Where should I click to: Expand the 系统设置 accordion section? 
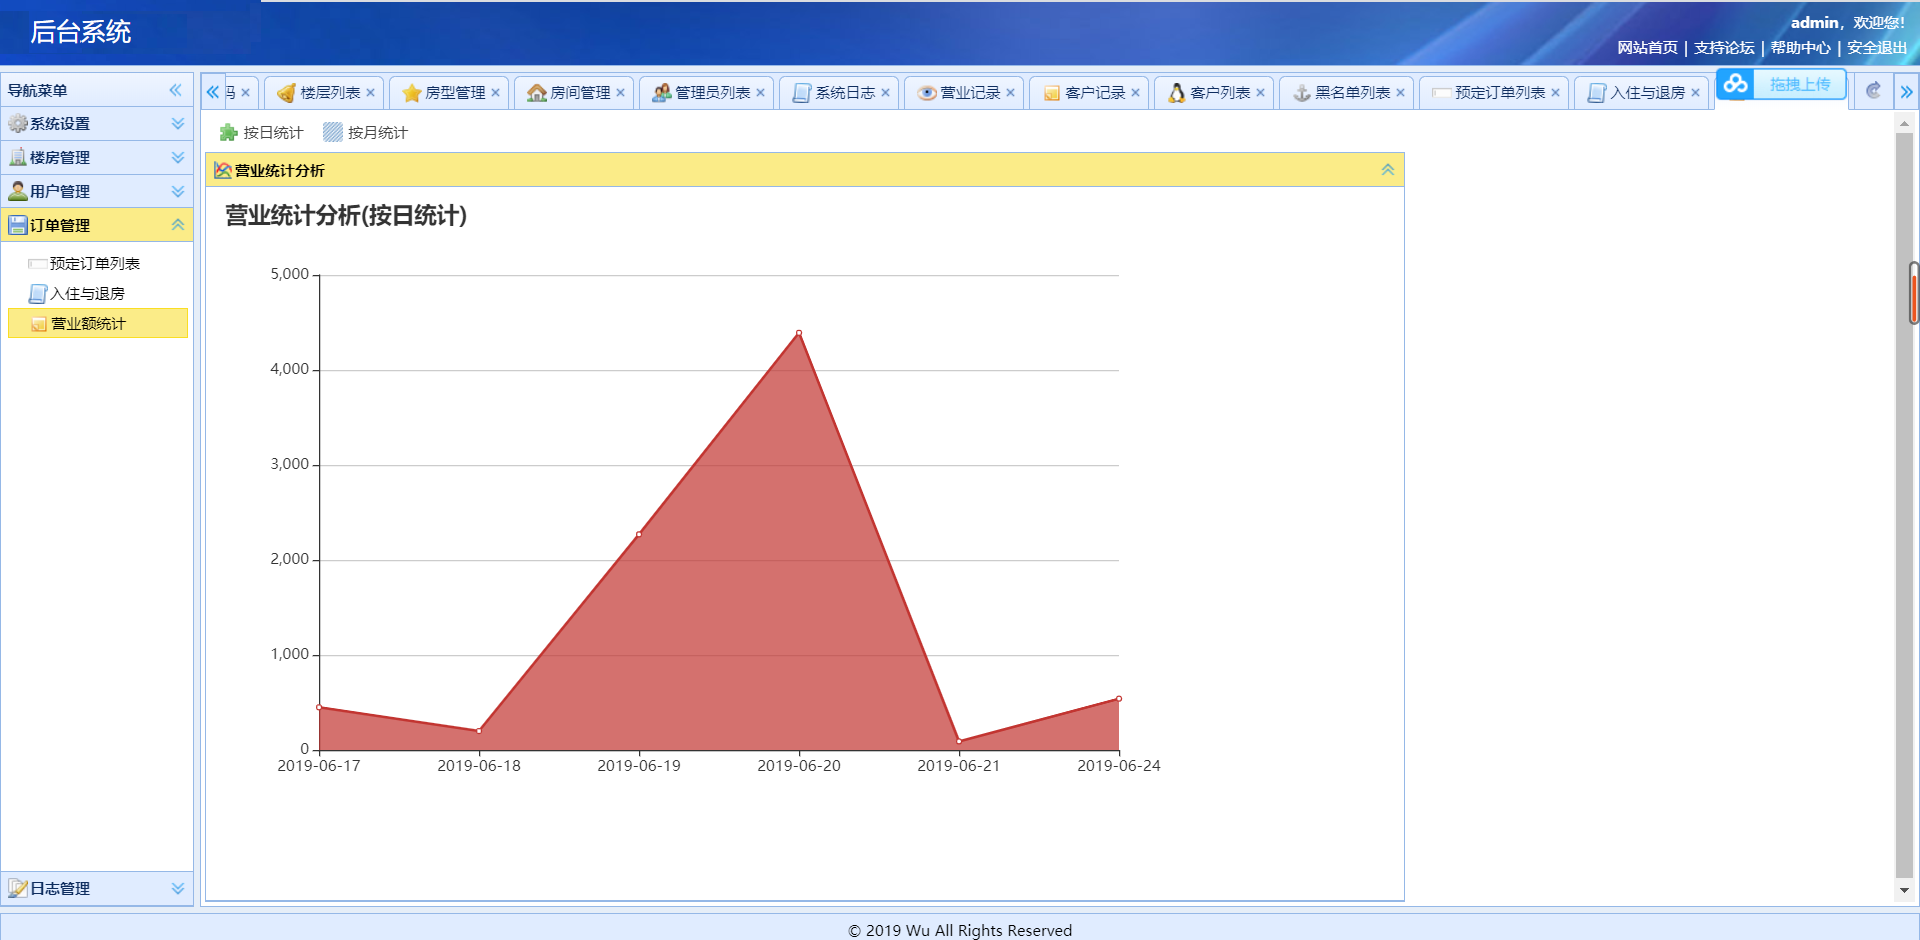tap(97, 124)
